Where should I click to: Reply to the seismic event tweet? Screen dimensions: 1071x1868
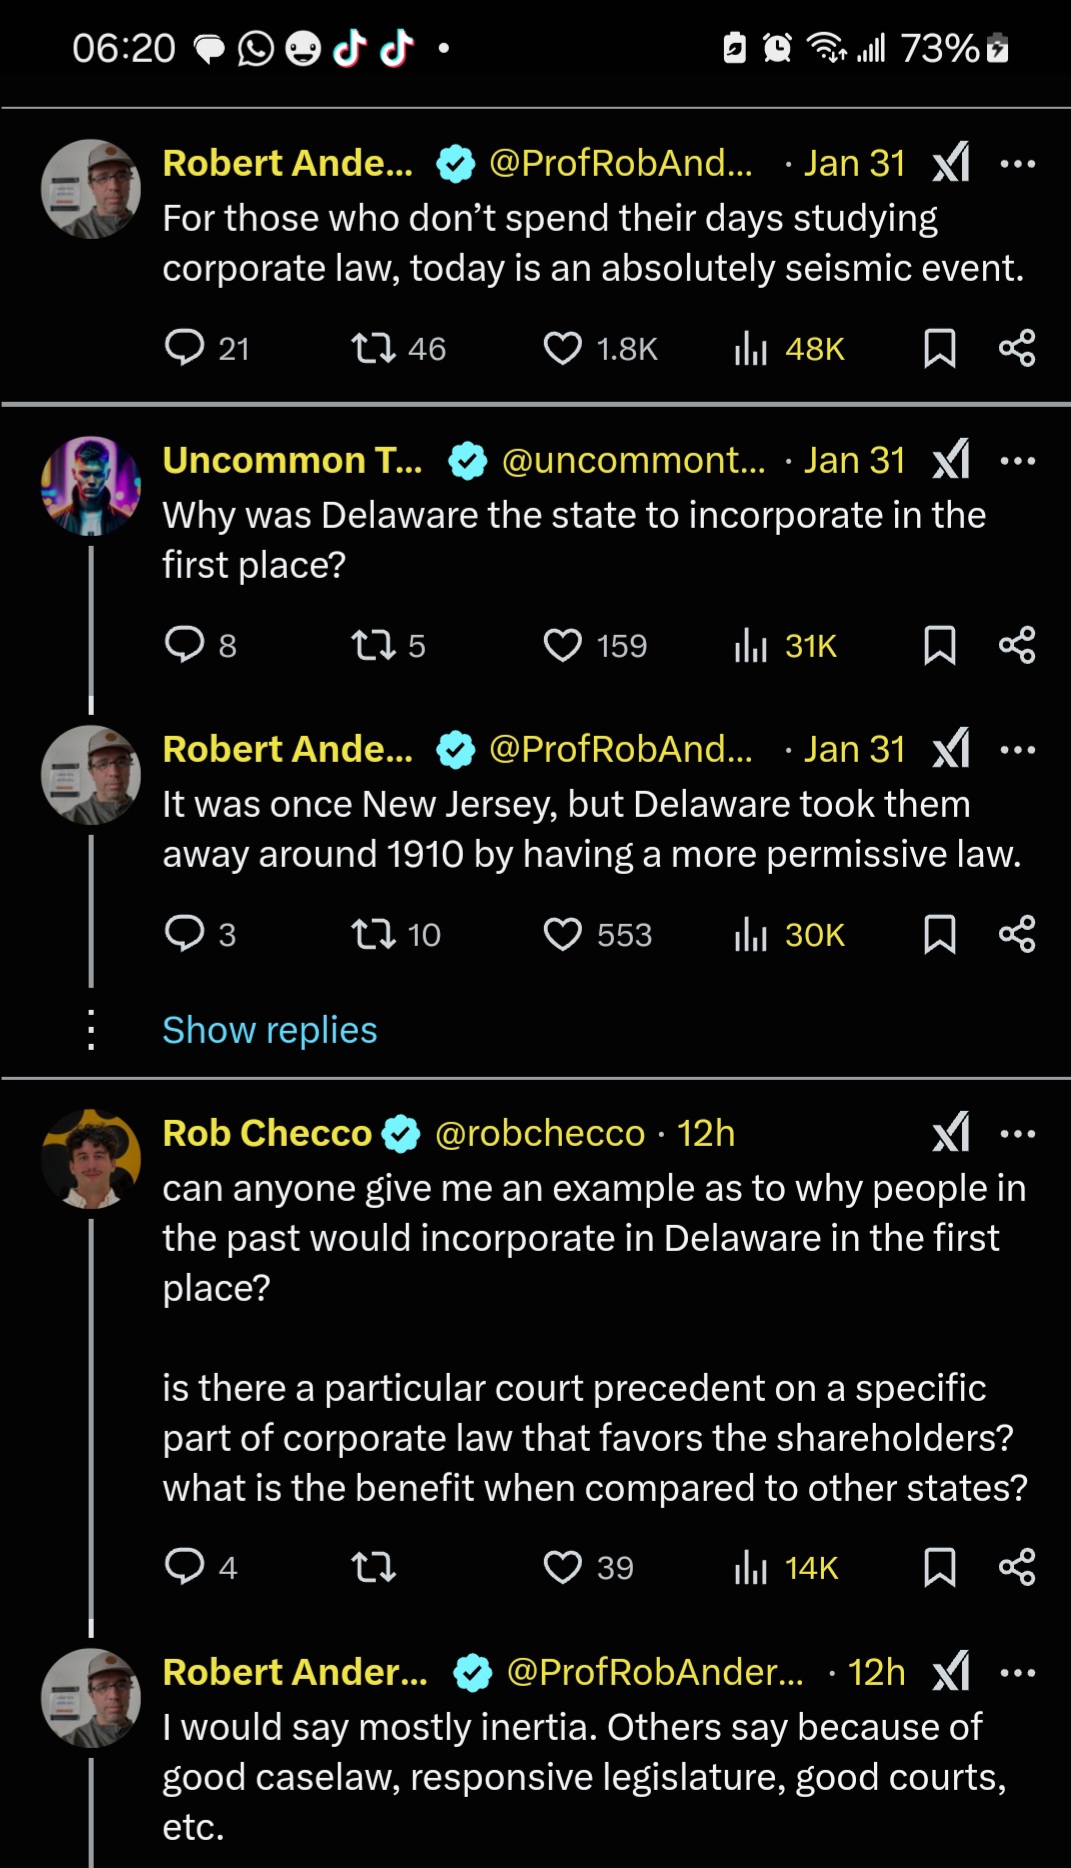pos(184,348)
